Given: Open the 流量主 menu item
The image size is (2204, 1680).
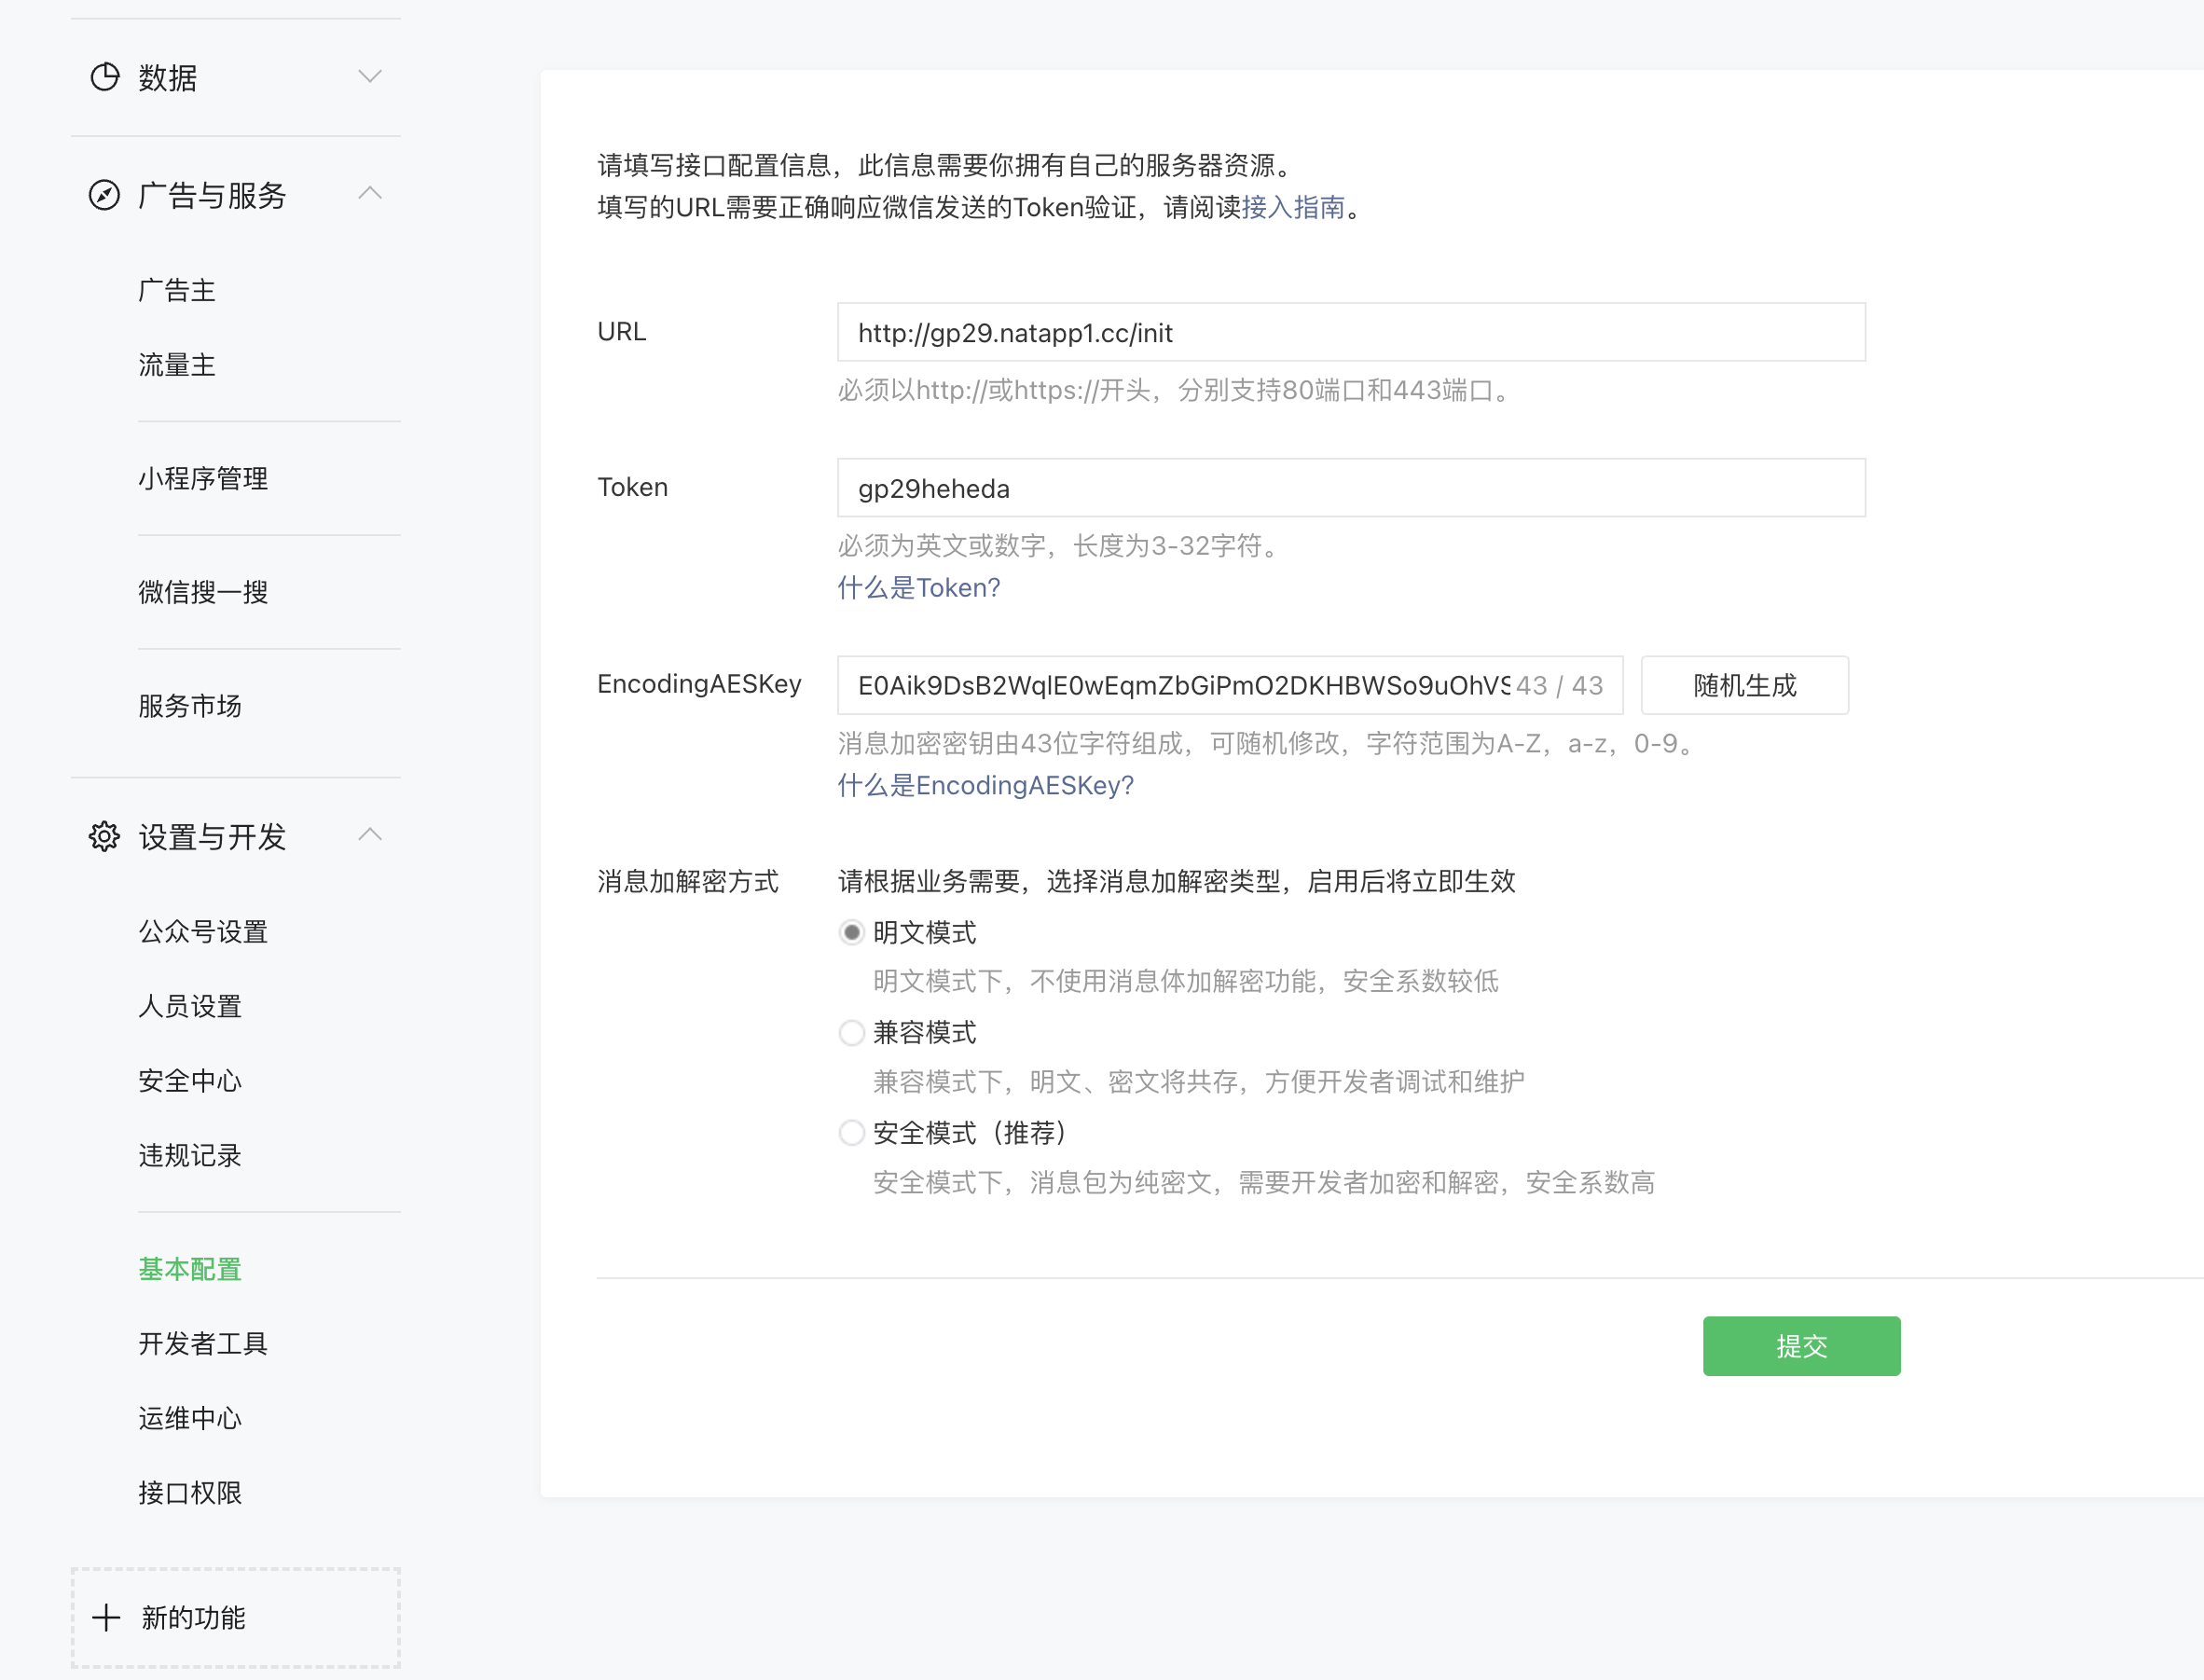Looking at the screenshot, I should (177, 365).
